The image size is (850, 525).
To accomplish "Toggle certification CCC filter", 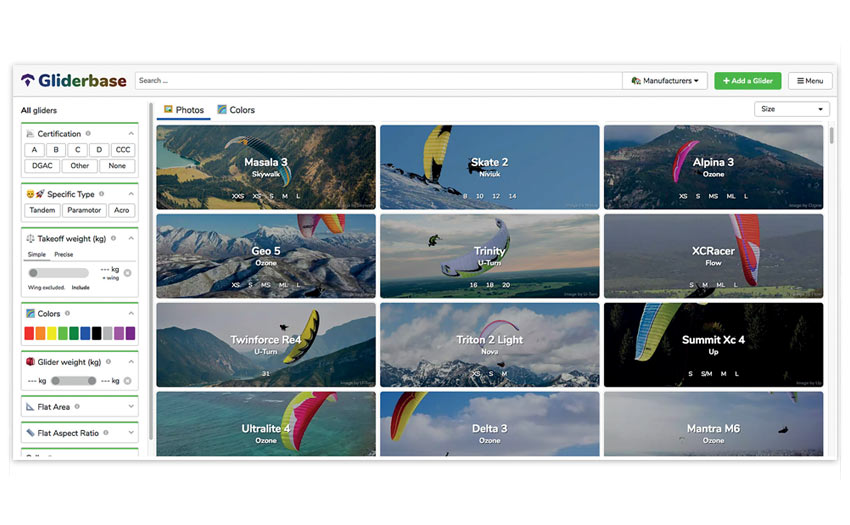I will coord(123,150).
